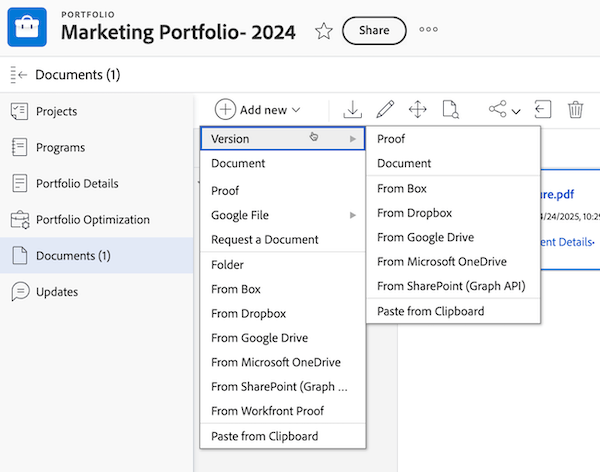Viewport: 600px width, 472px height.
Task: Select Proof in the Version submenu
Action: [x=391, y=139]
